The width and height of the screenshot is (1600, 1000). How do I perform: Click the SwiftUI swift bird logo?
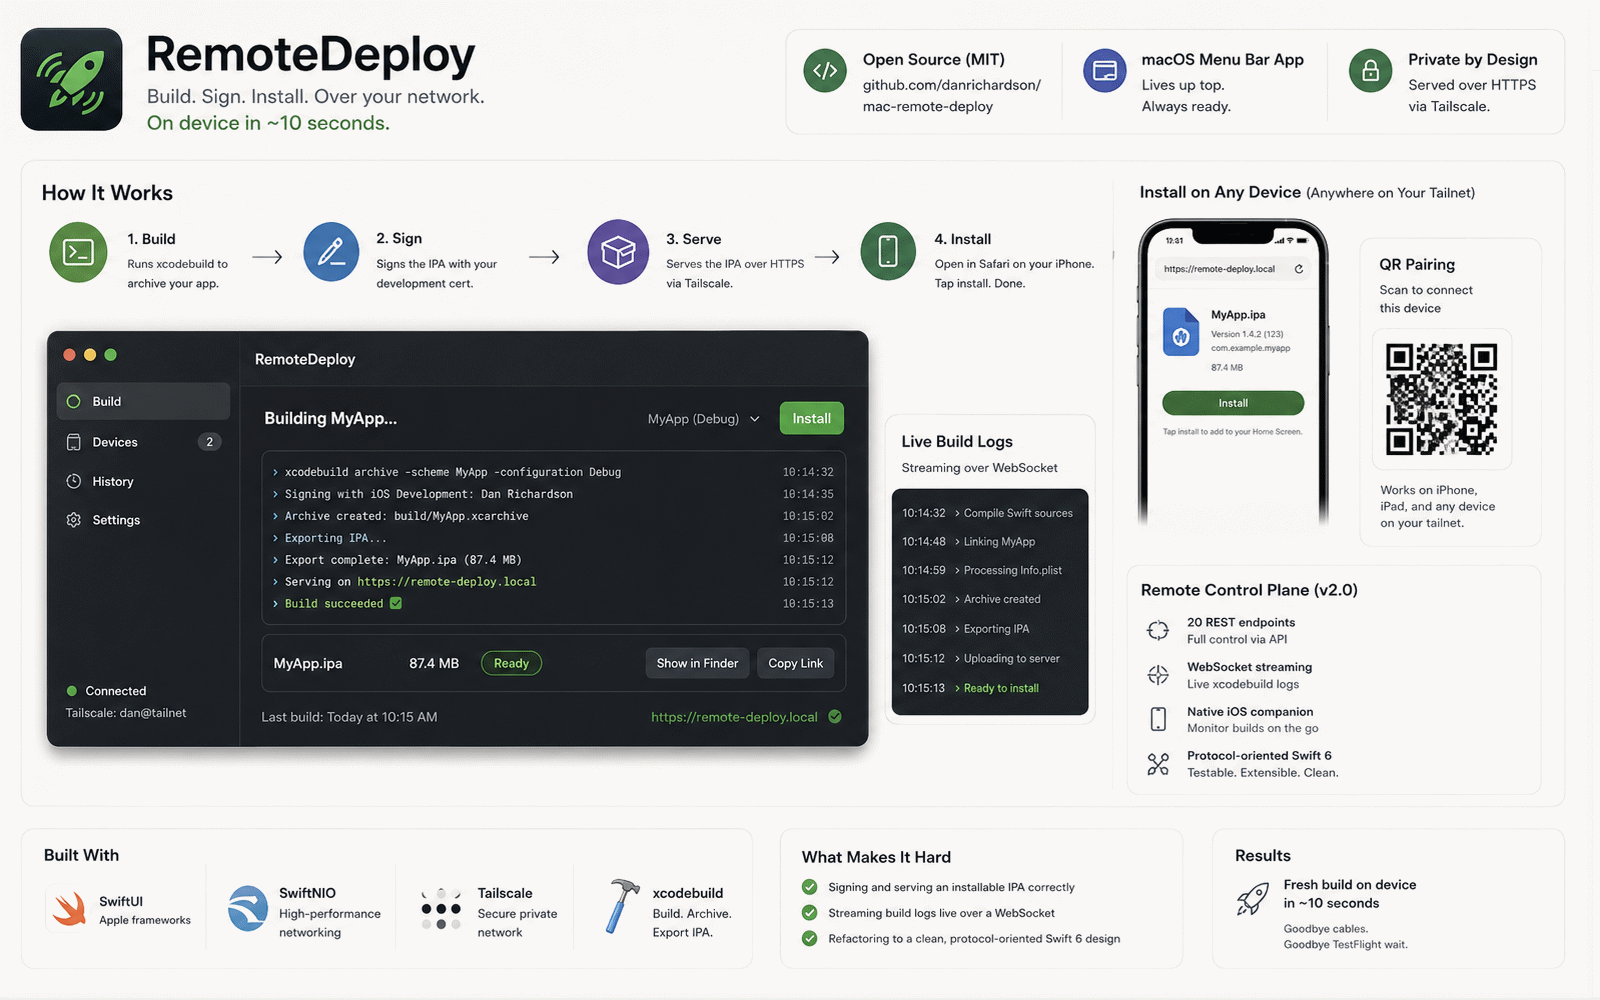tap(69, 909)
